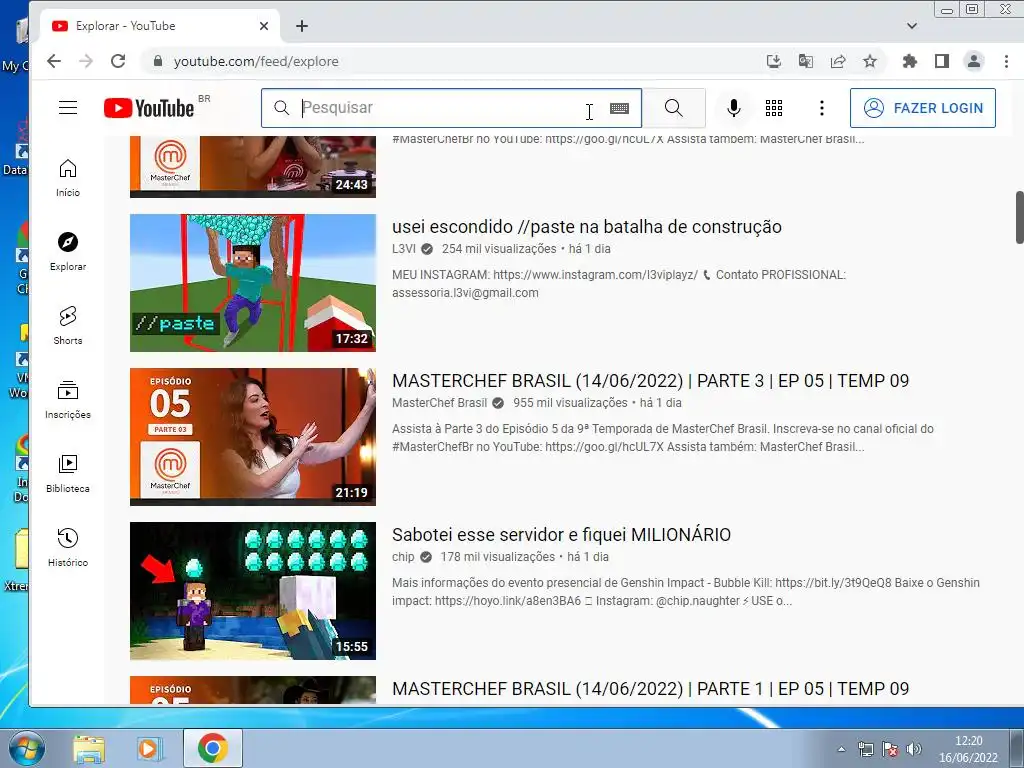Go to Início in the sidebar
The height and width of the screenshot is (768, 1024).
pyautogui.click(x=68, y=178)
